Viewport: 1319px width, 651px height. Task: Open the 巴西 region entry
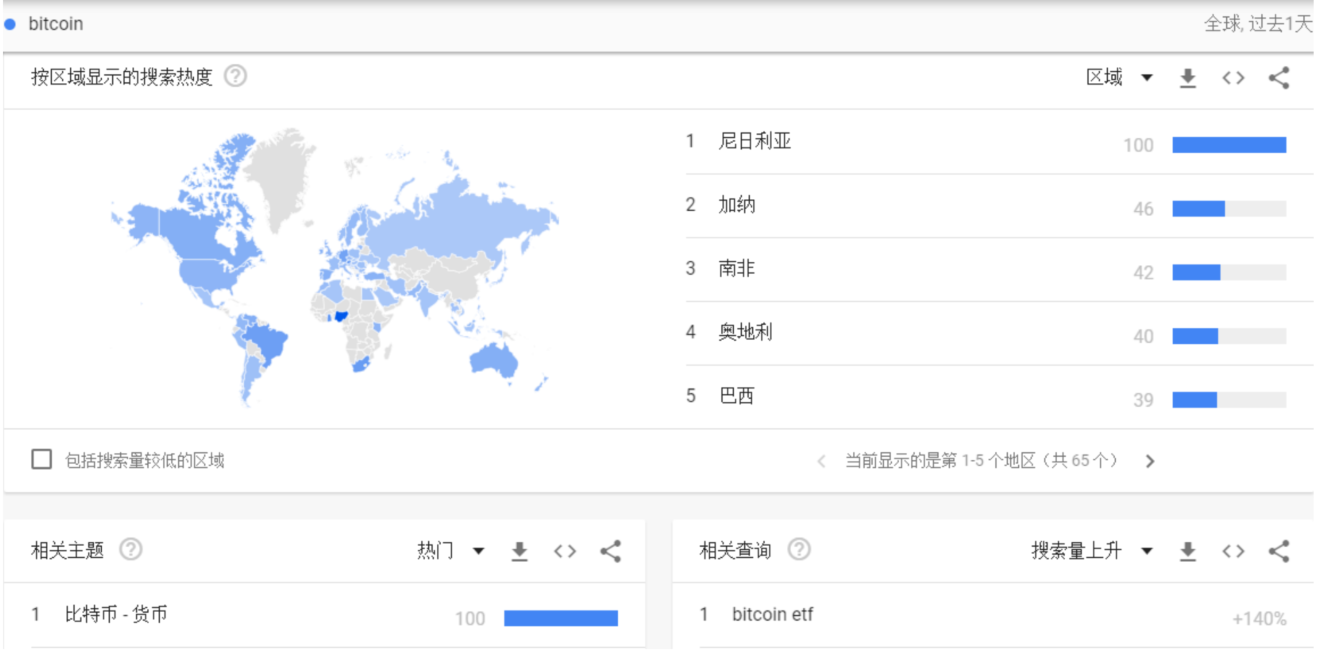(736, 396)
